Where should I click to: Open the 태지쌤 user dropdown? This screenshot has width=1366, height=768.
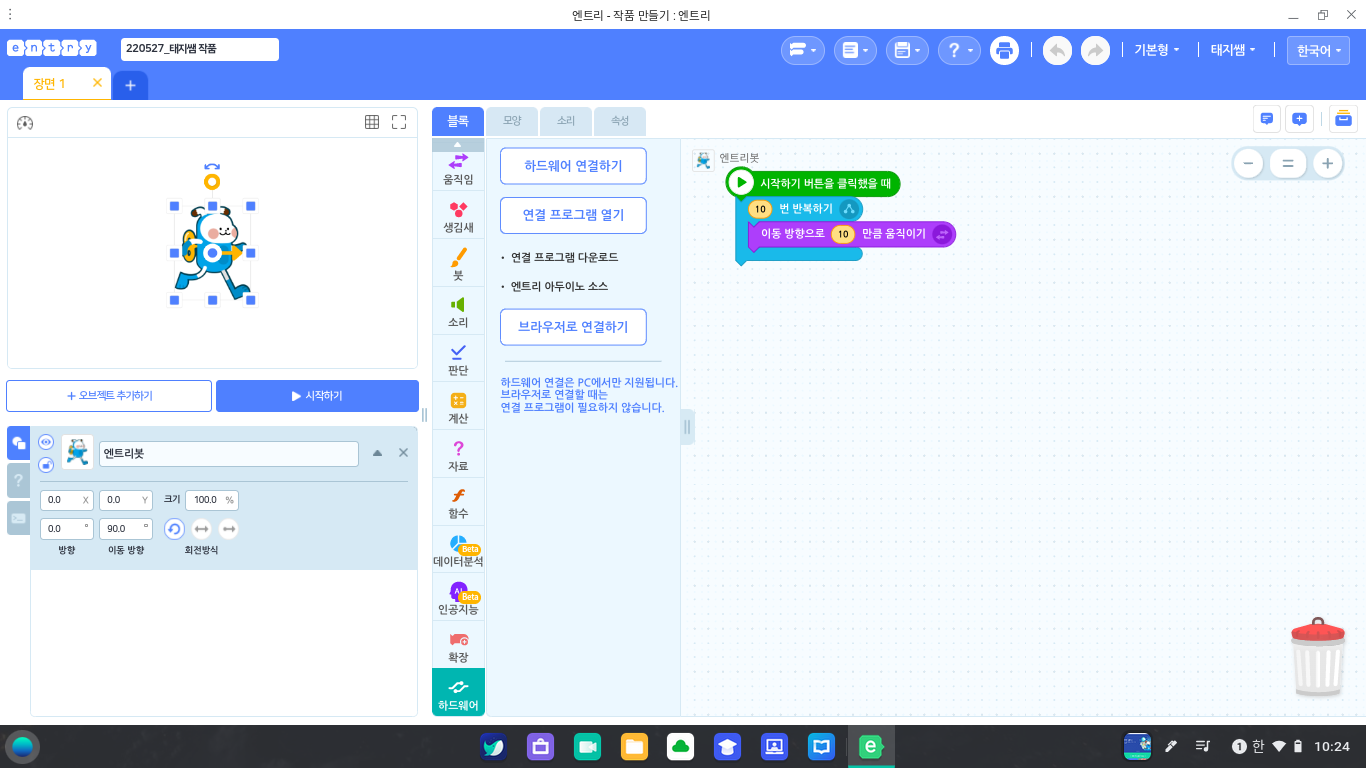[1233, 50]
